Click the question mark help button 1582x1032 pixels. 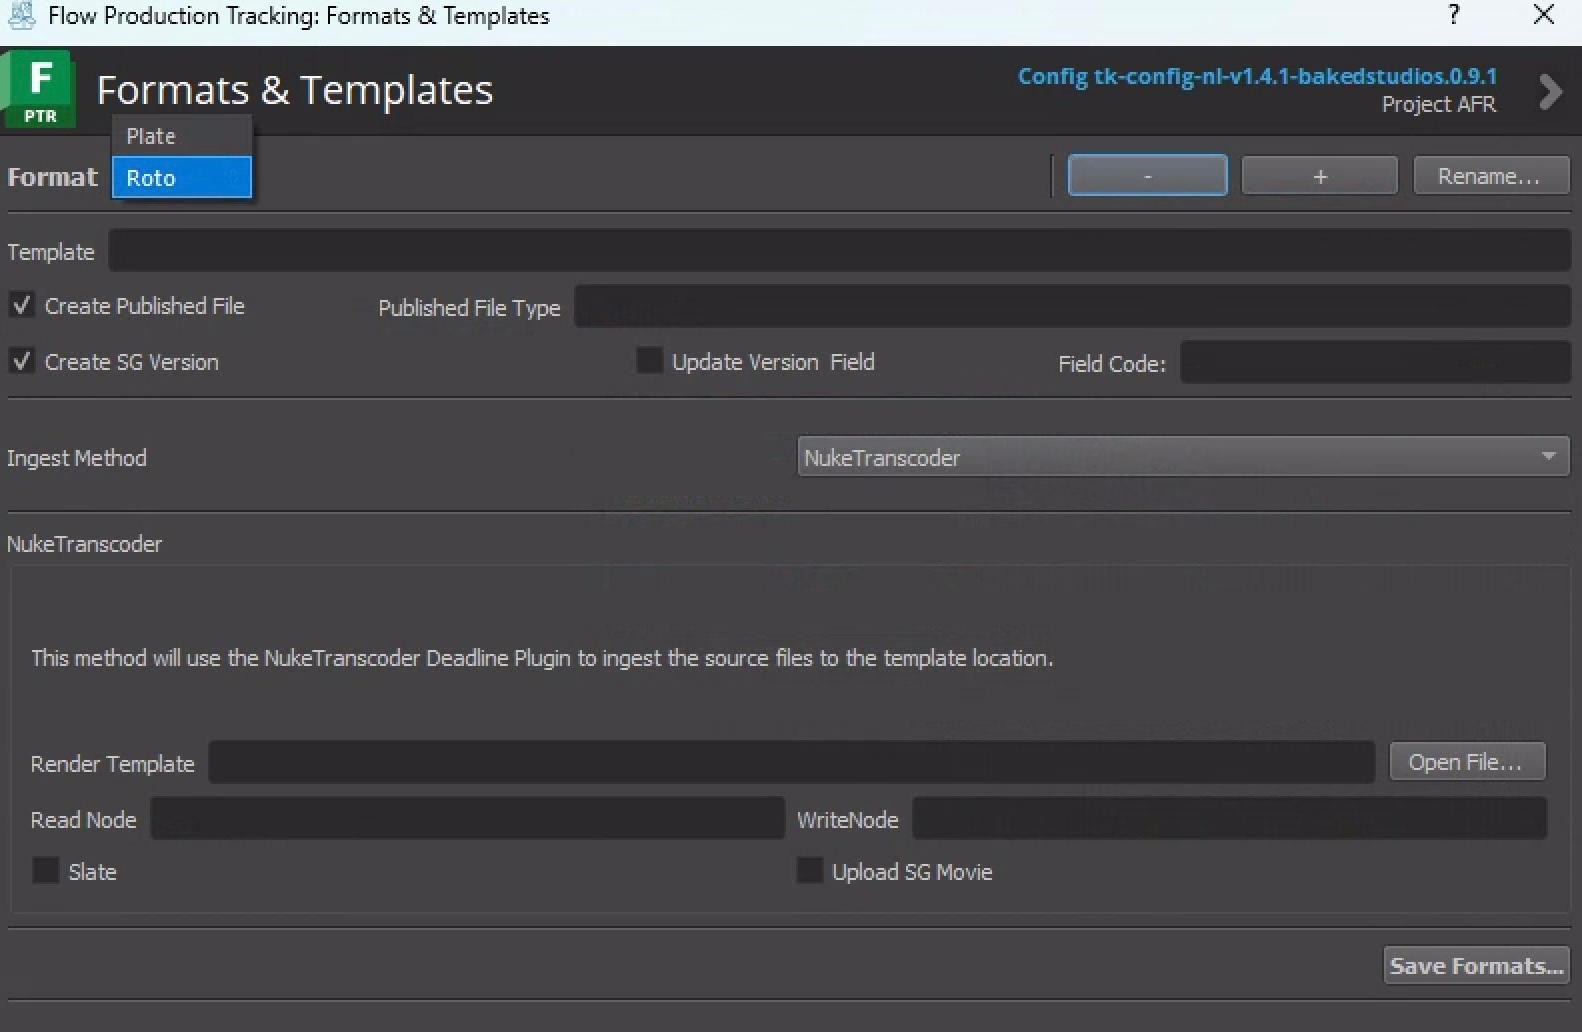pyautogui.click(x=1453, y=15)
